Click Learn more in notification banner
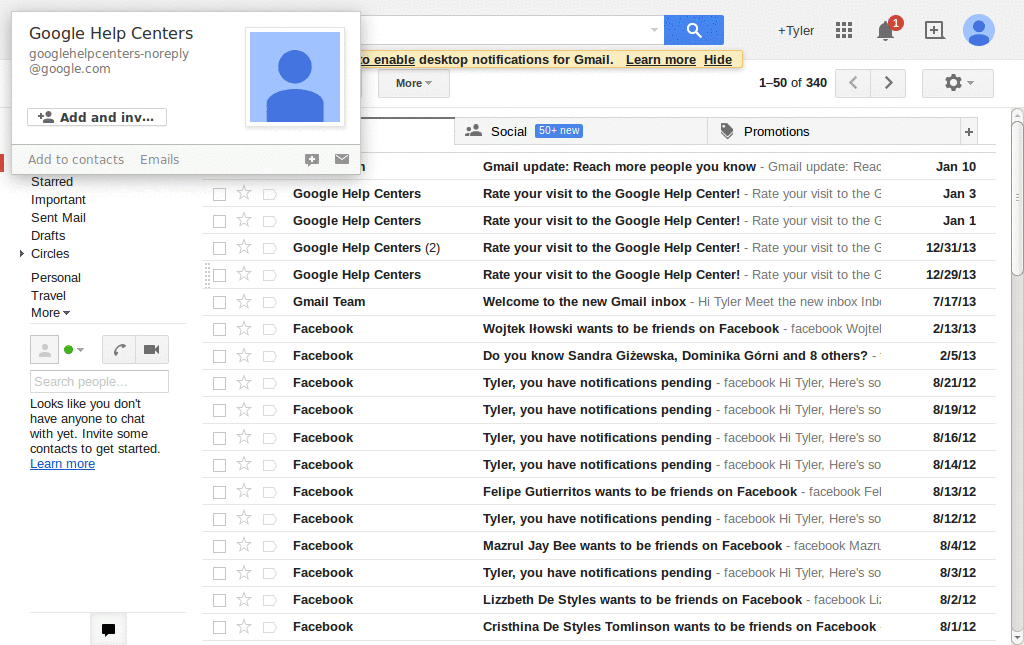Viewport: 1024px width, 645px height. [661, 59]
